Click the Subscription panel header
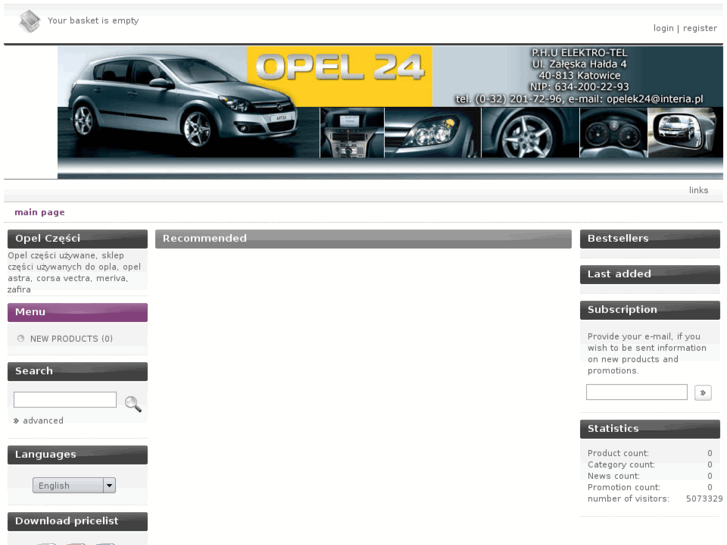The width and height of the screenshot is (727, 545). pyautogui.click(x=650, y=310)
